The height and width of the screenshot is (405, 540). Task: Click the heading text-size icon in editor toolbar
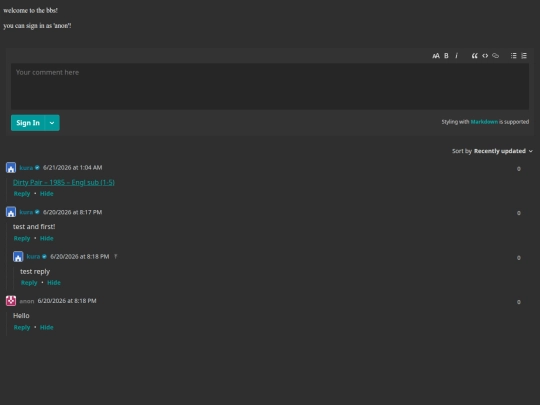(436, 56)
